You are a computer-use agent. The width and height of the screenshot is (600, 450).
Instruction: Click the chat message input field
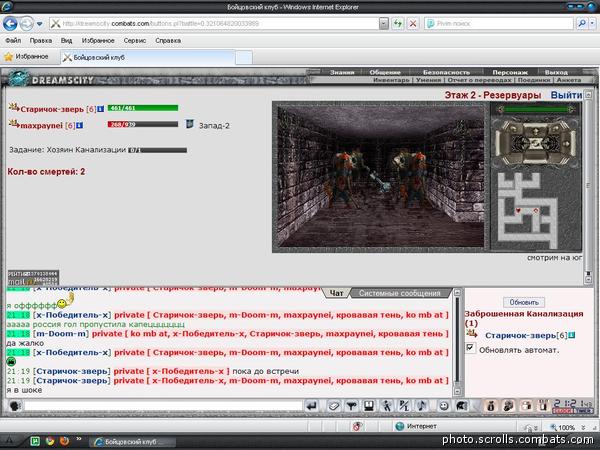click(163, 406)
